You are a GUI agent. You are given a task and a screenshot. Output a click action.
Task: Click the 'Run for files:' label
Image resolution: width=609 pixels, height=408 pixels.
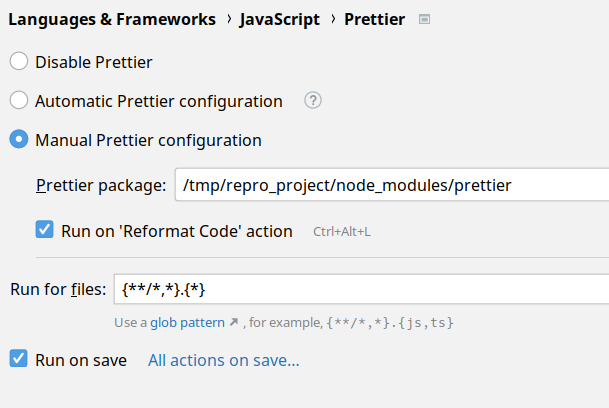point(57,290)
